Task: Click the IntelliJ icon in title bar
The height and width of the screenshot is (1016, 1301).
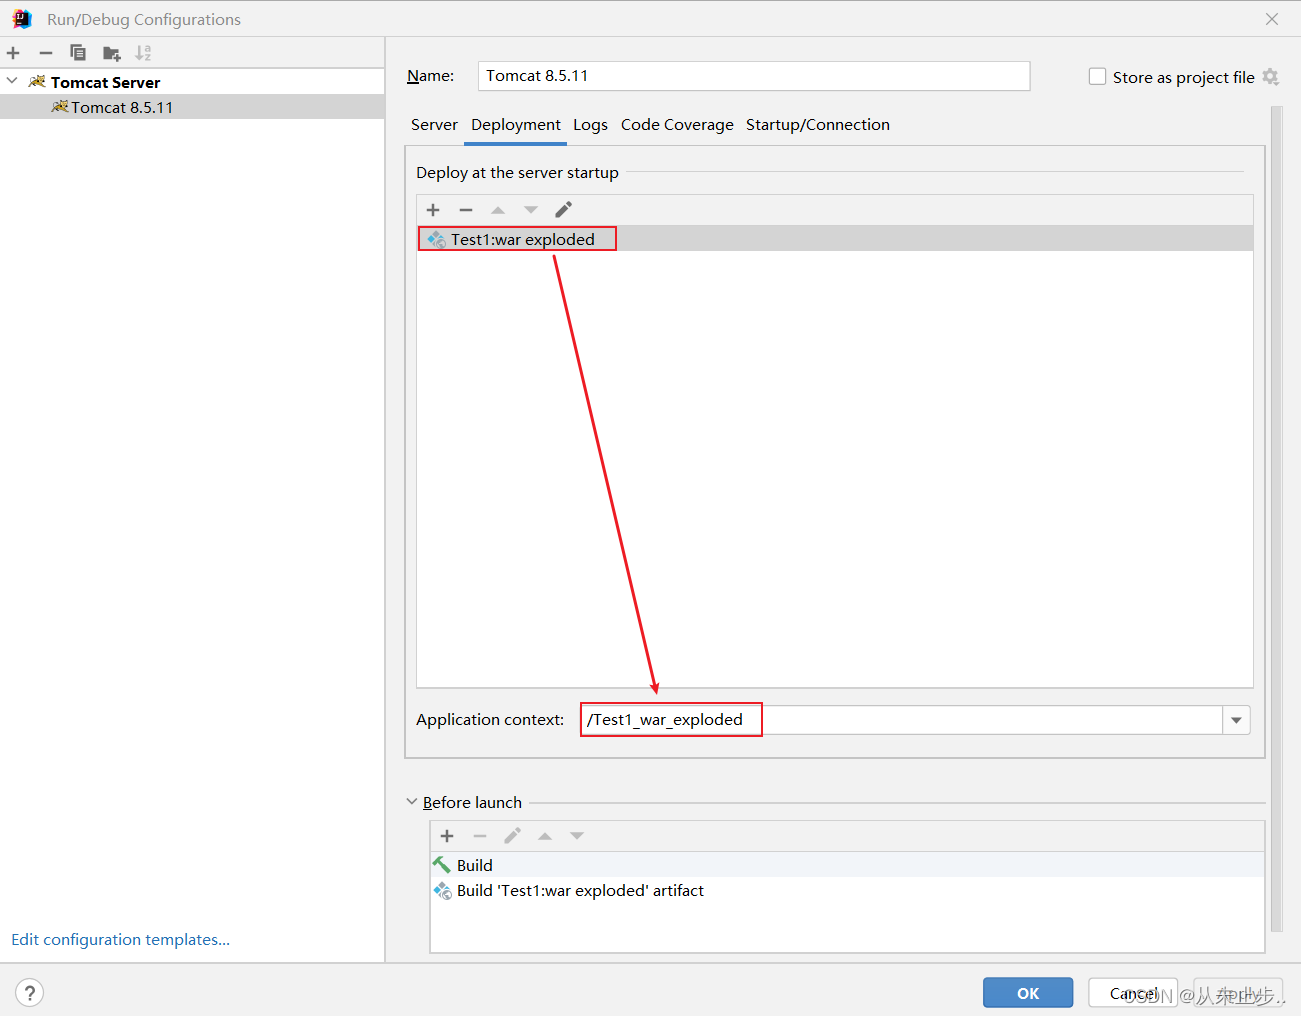Action: 22,19
